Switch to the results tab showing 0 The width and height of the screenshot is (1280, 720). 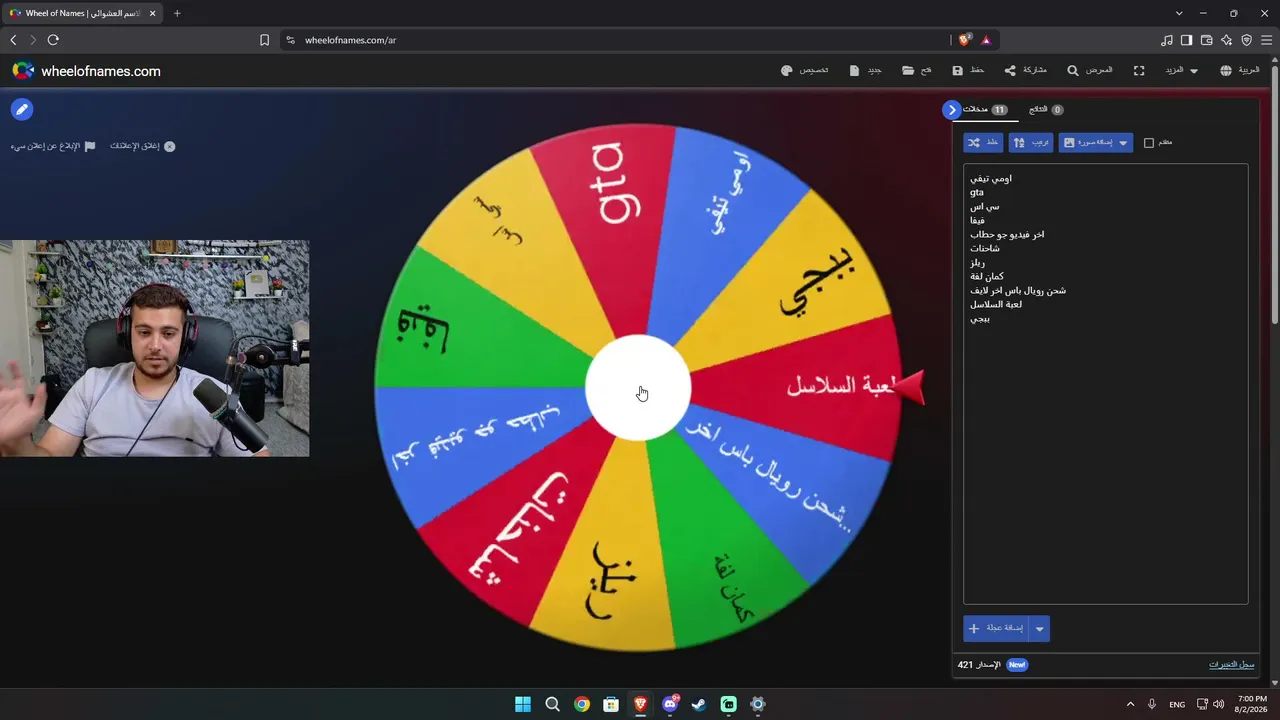click(1046, 110)
